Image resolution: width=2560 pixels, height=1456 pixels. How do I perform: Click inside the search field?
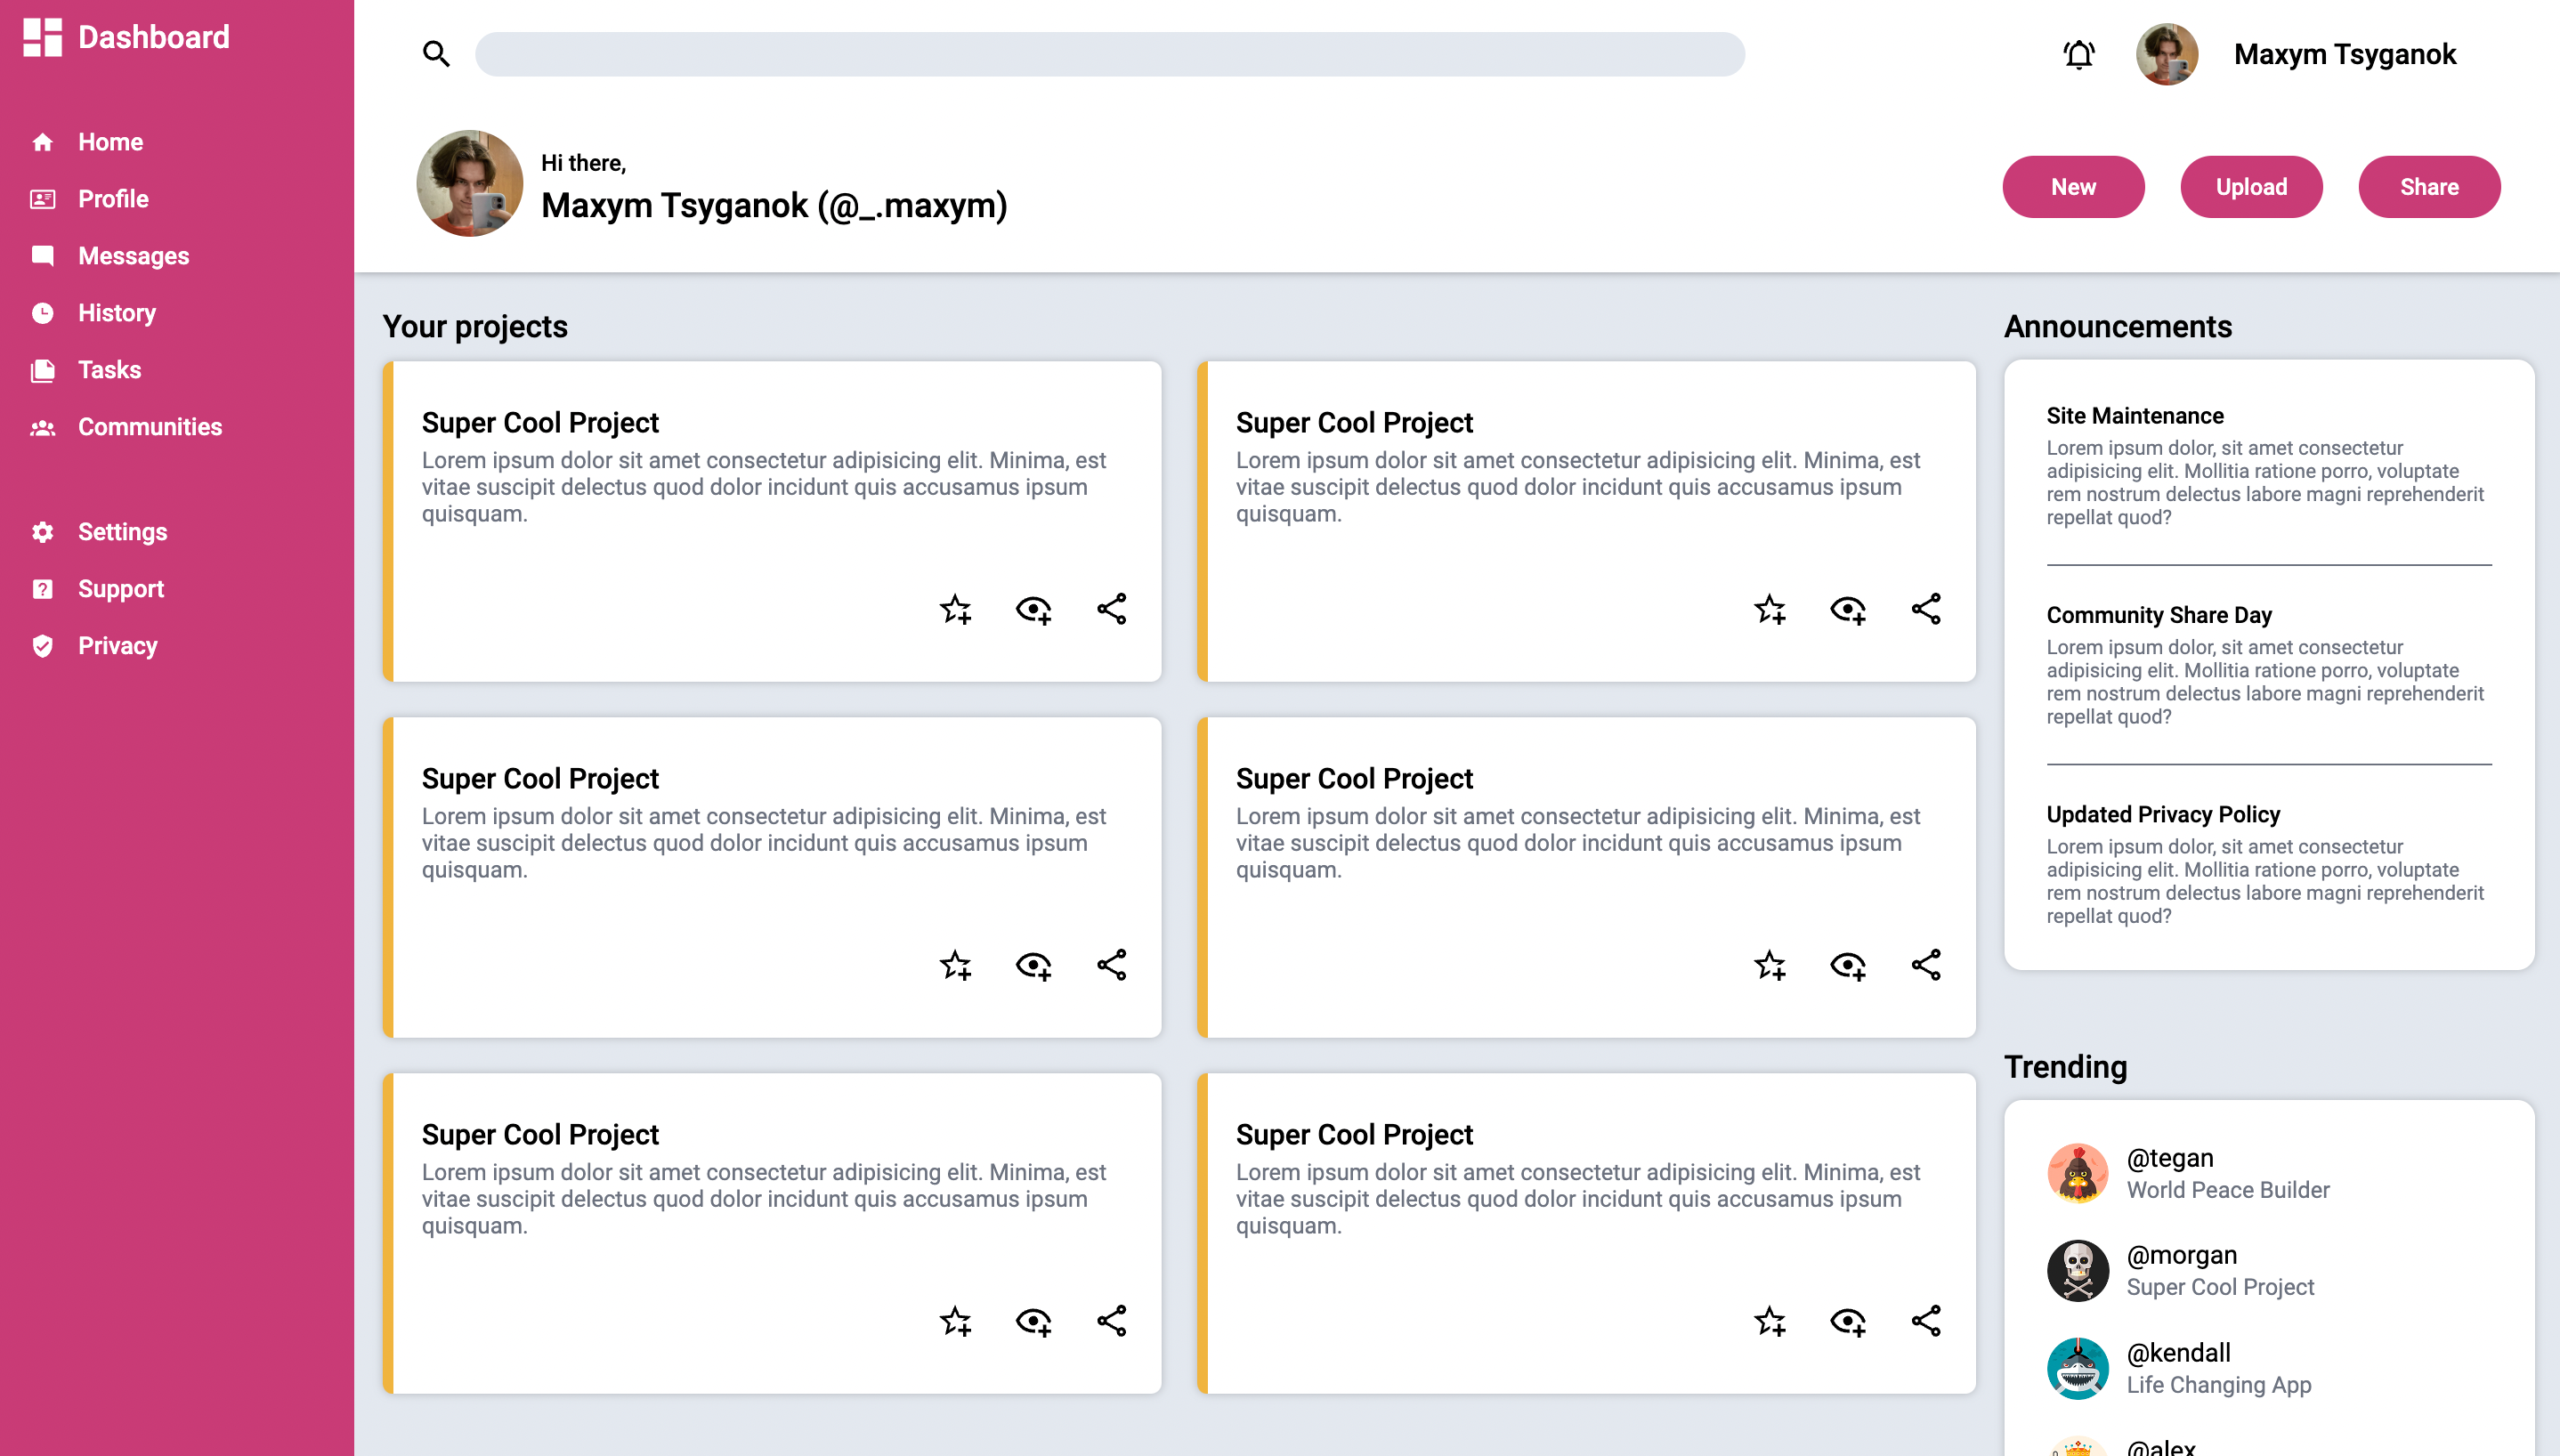[1110, 54]
